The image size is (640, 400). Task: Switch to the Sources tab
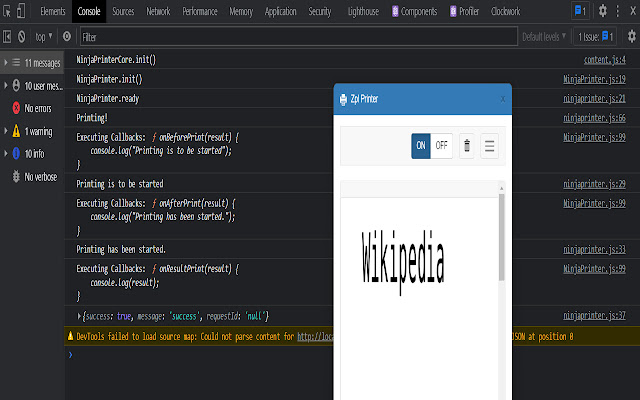pyautogui.click(x=123, y=11)
